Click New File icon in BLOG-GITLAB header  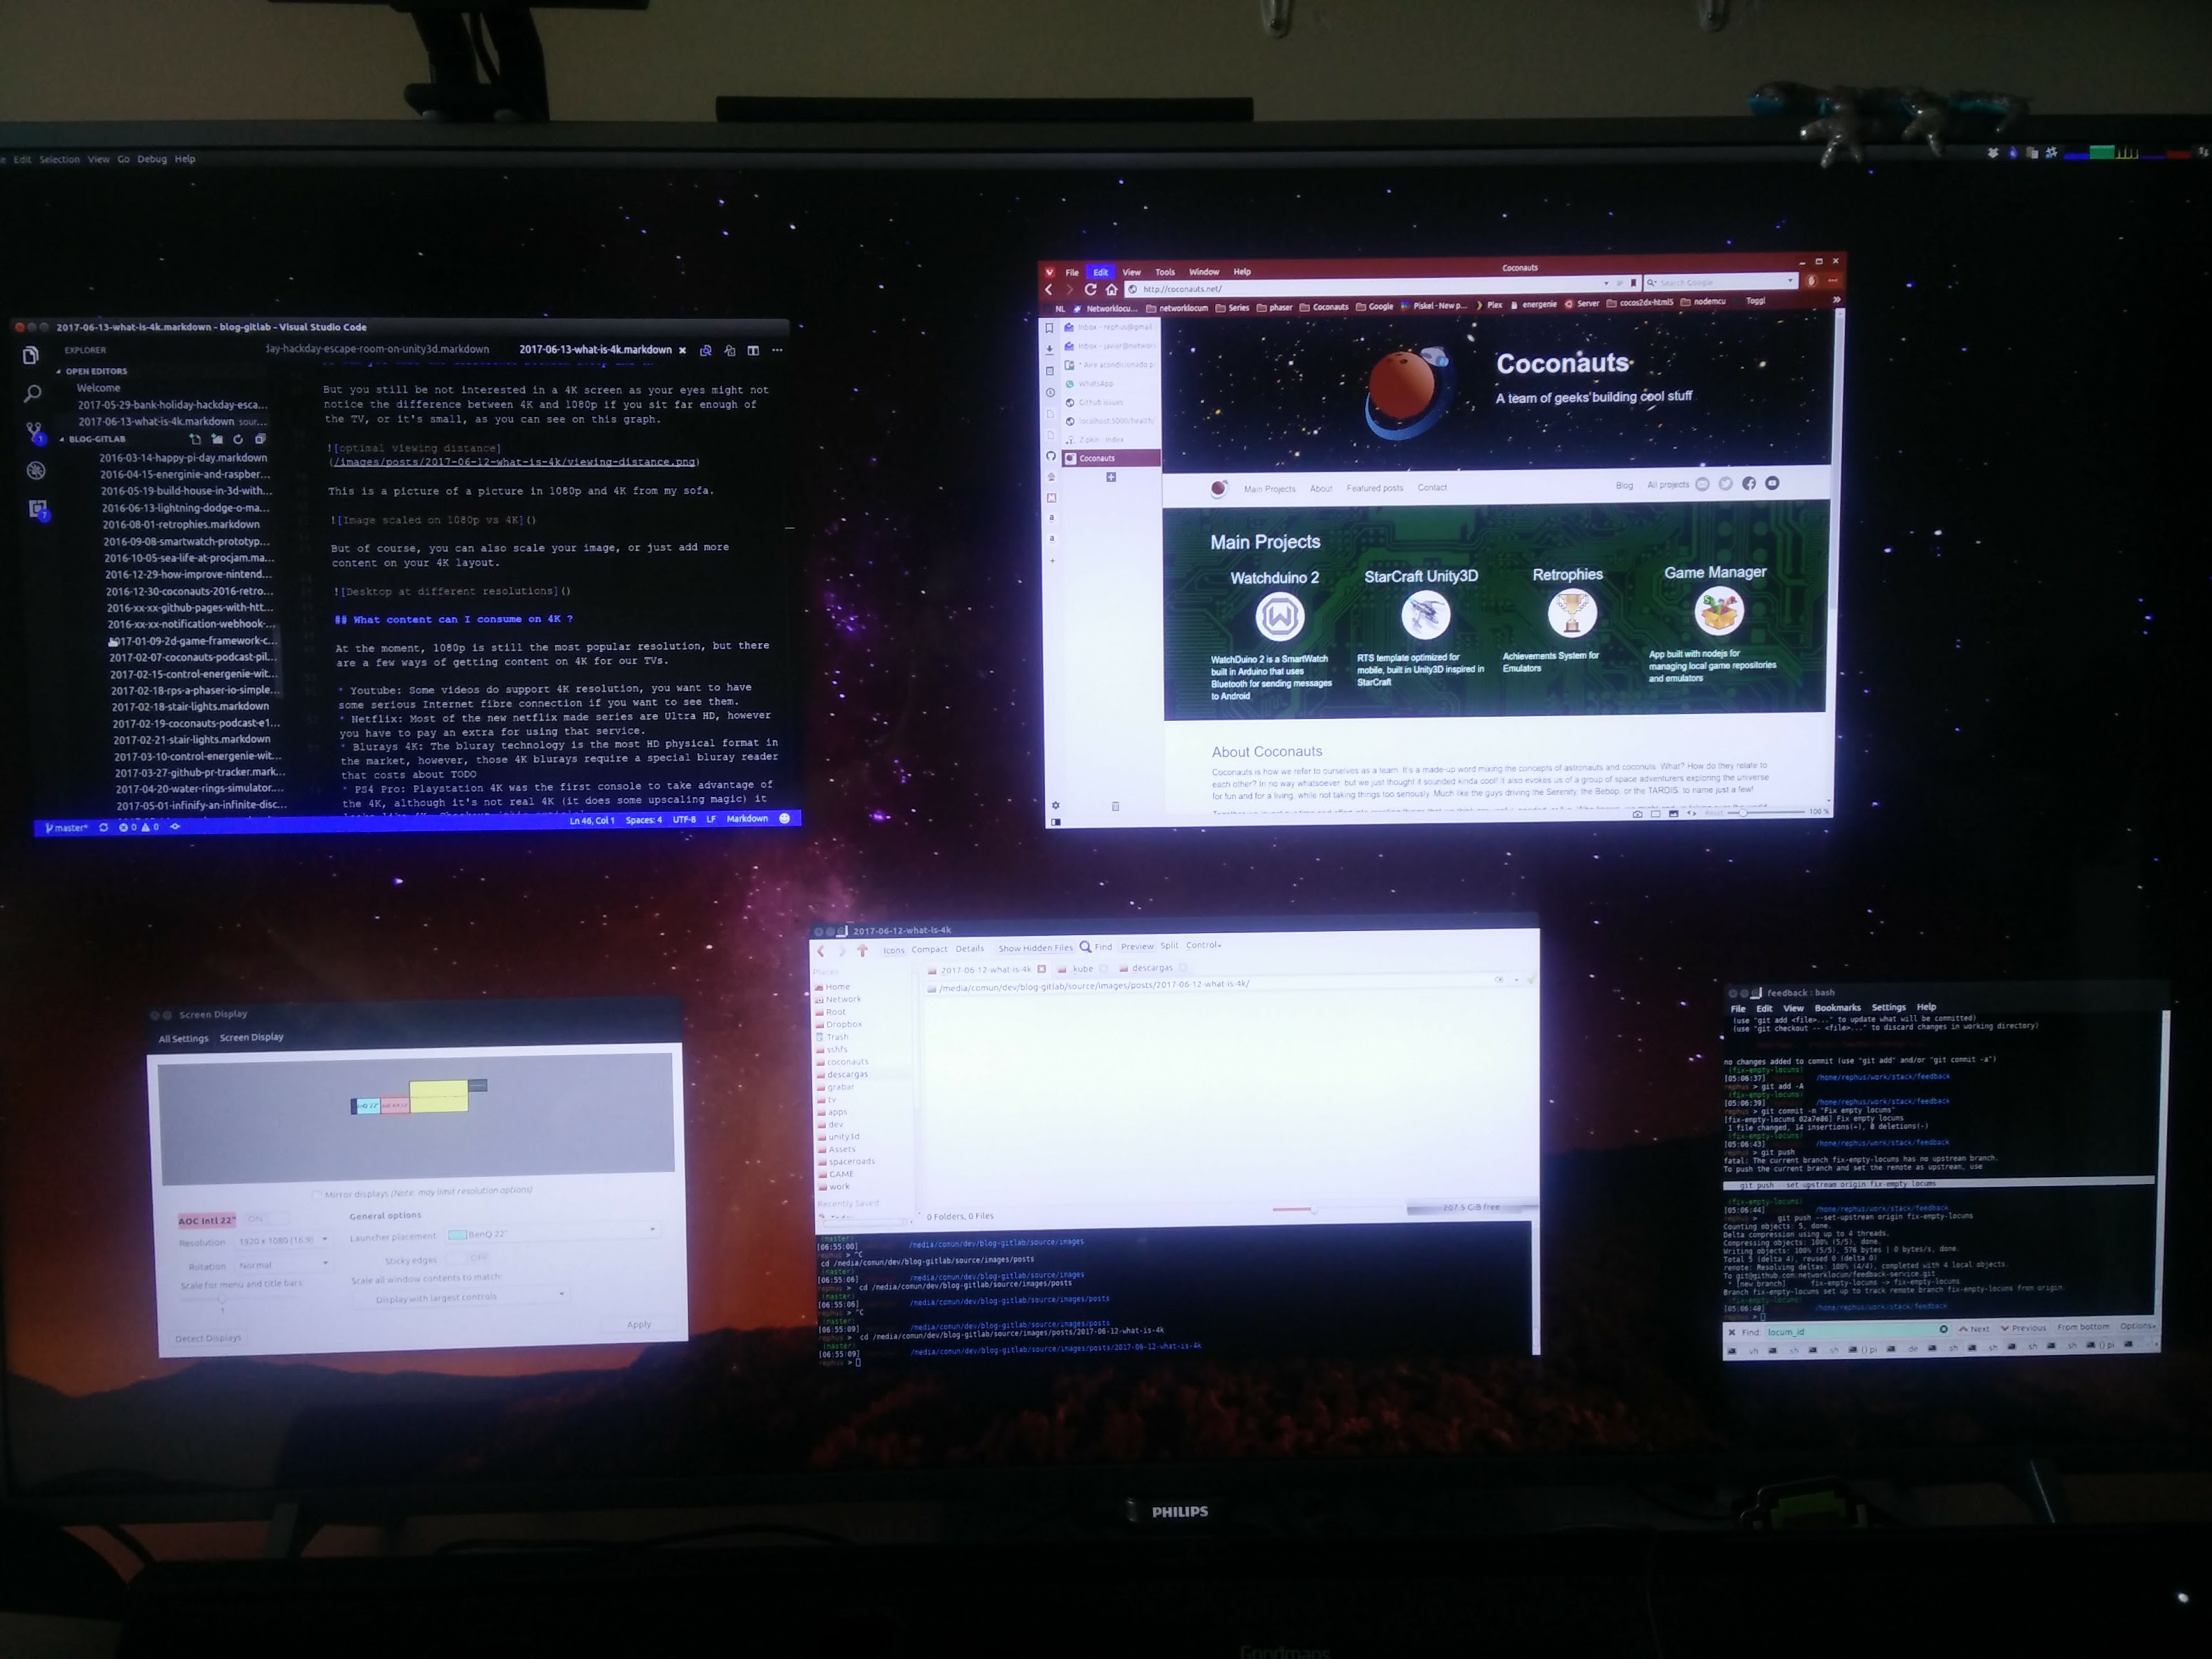195,439
